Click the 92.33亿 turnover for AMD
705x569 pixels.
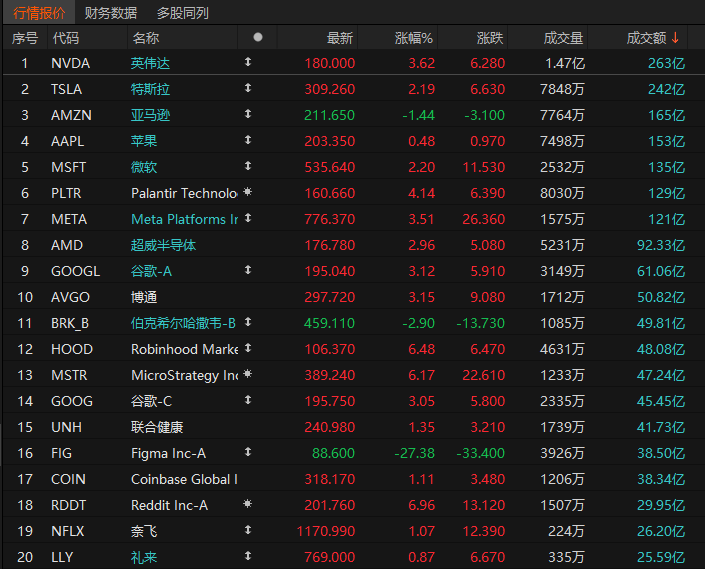tap(661, 245)
